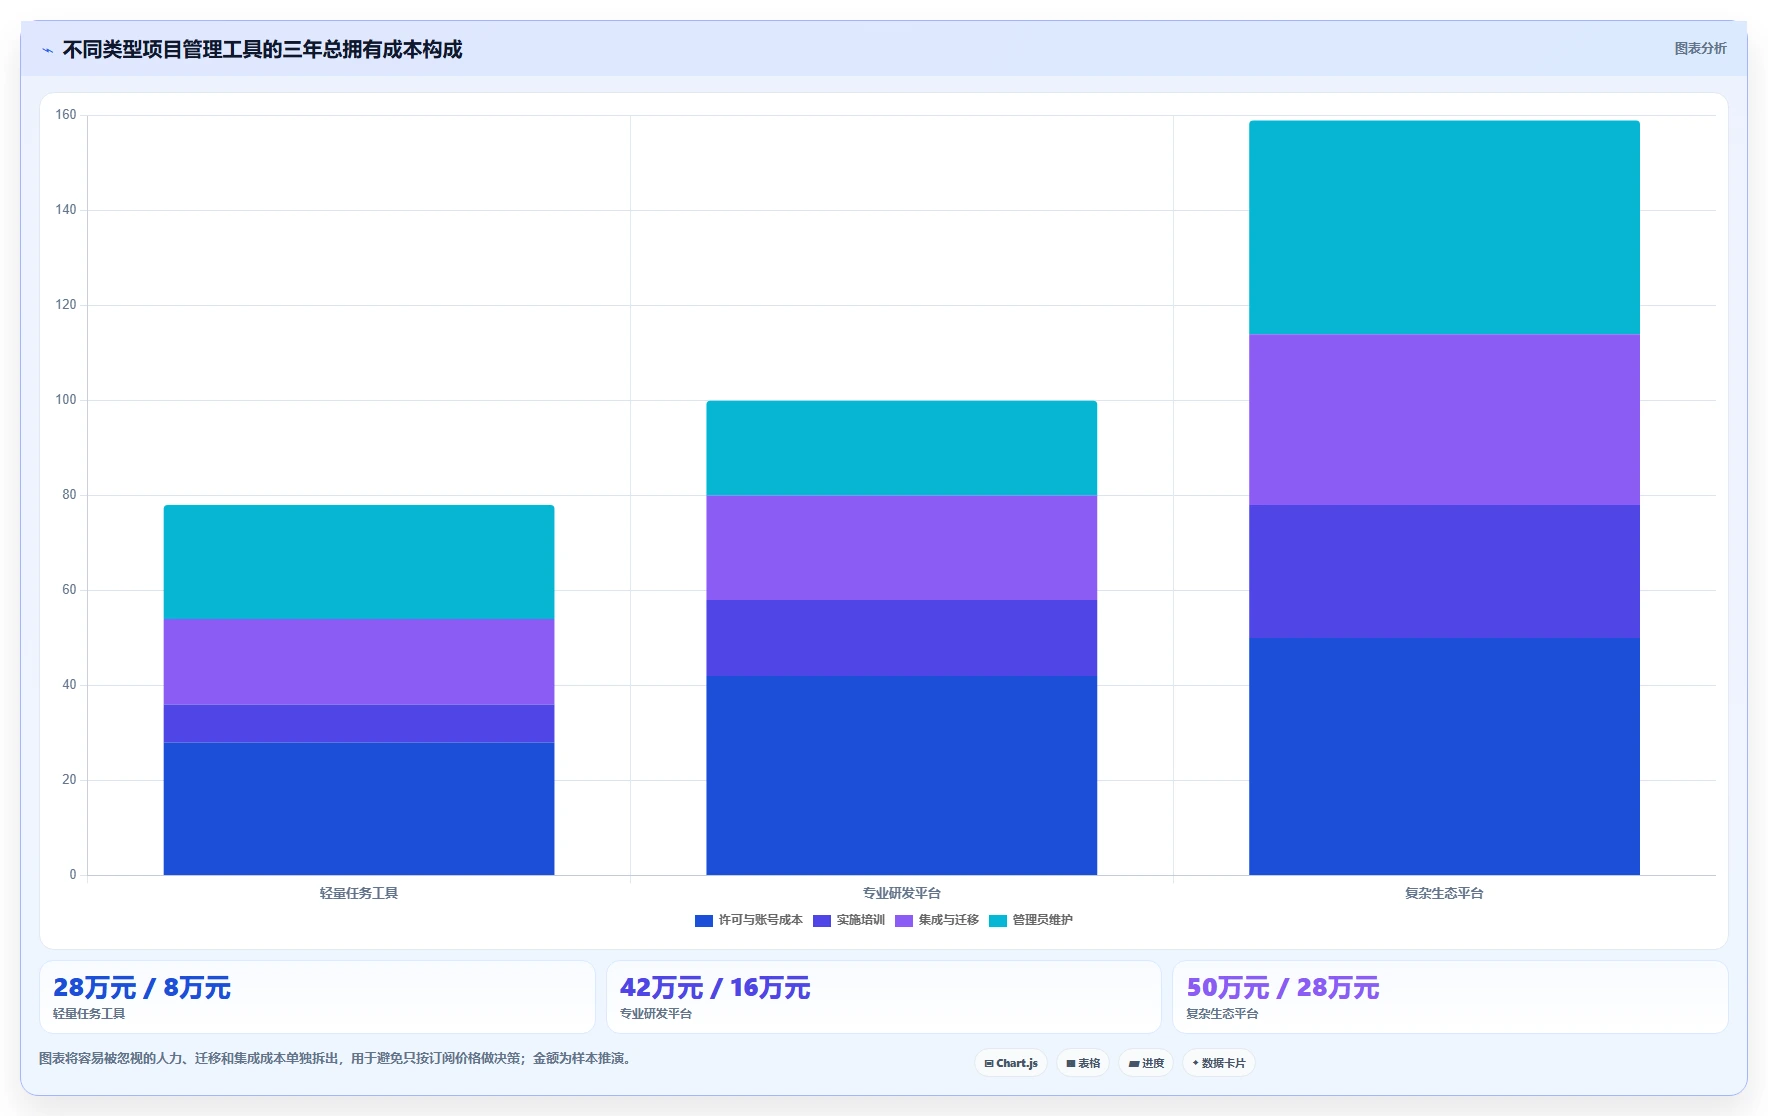Image resolution: width=1768 pixels, height=1116 pixels.
Task: Click the 50万元 / 28万元 card value
Action: (1283, 988)
